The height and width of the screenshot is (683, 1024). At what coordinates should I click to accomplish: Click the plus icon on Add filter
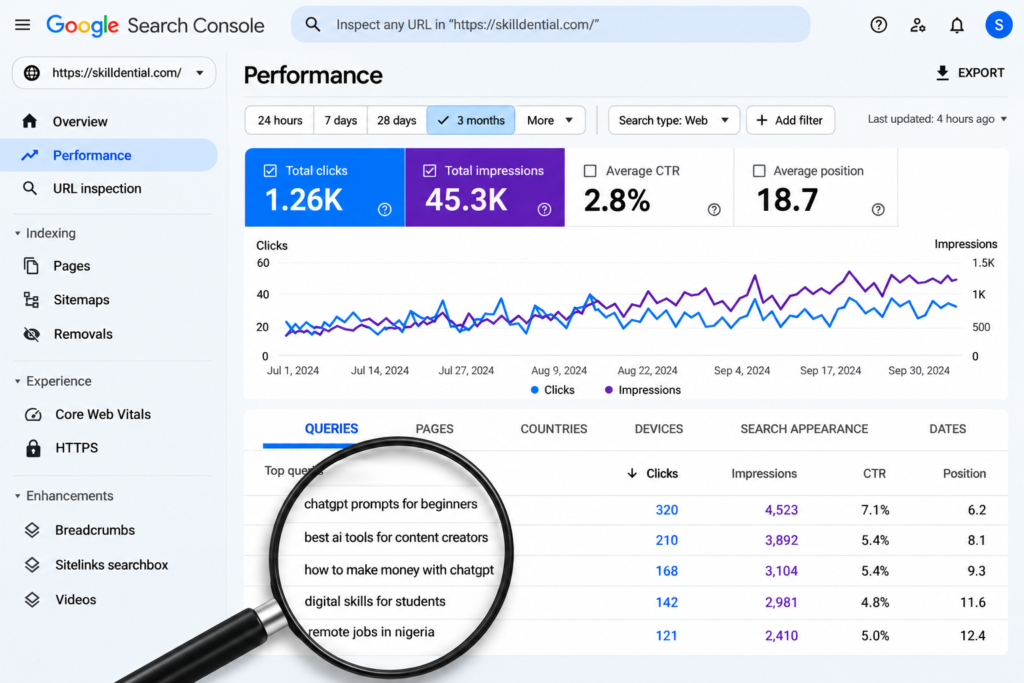pyautogui.click(x=761, y=120)
